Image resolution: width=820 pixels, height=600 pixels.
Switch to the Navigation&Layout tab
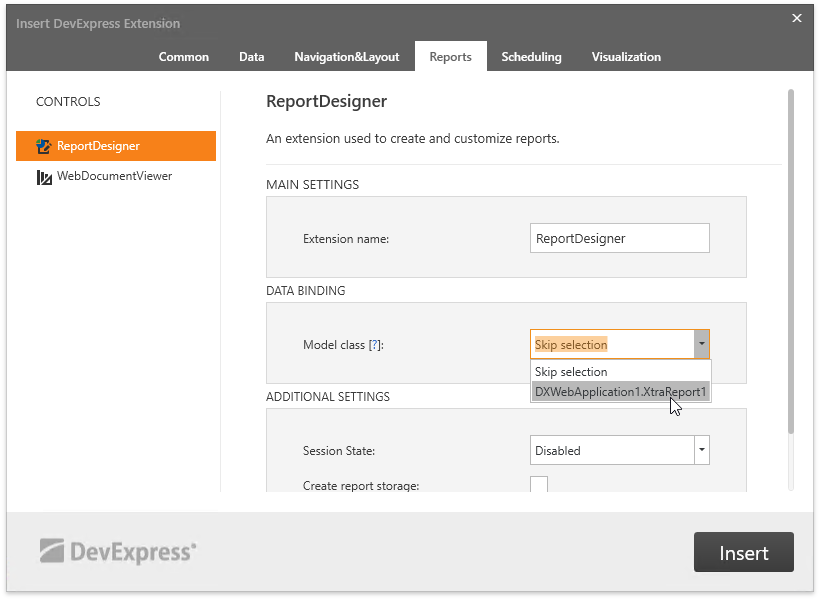[x=347, y=57]
